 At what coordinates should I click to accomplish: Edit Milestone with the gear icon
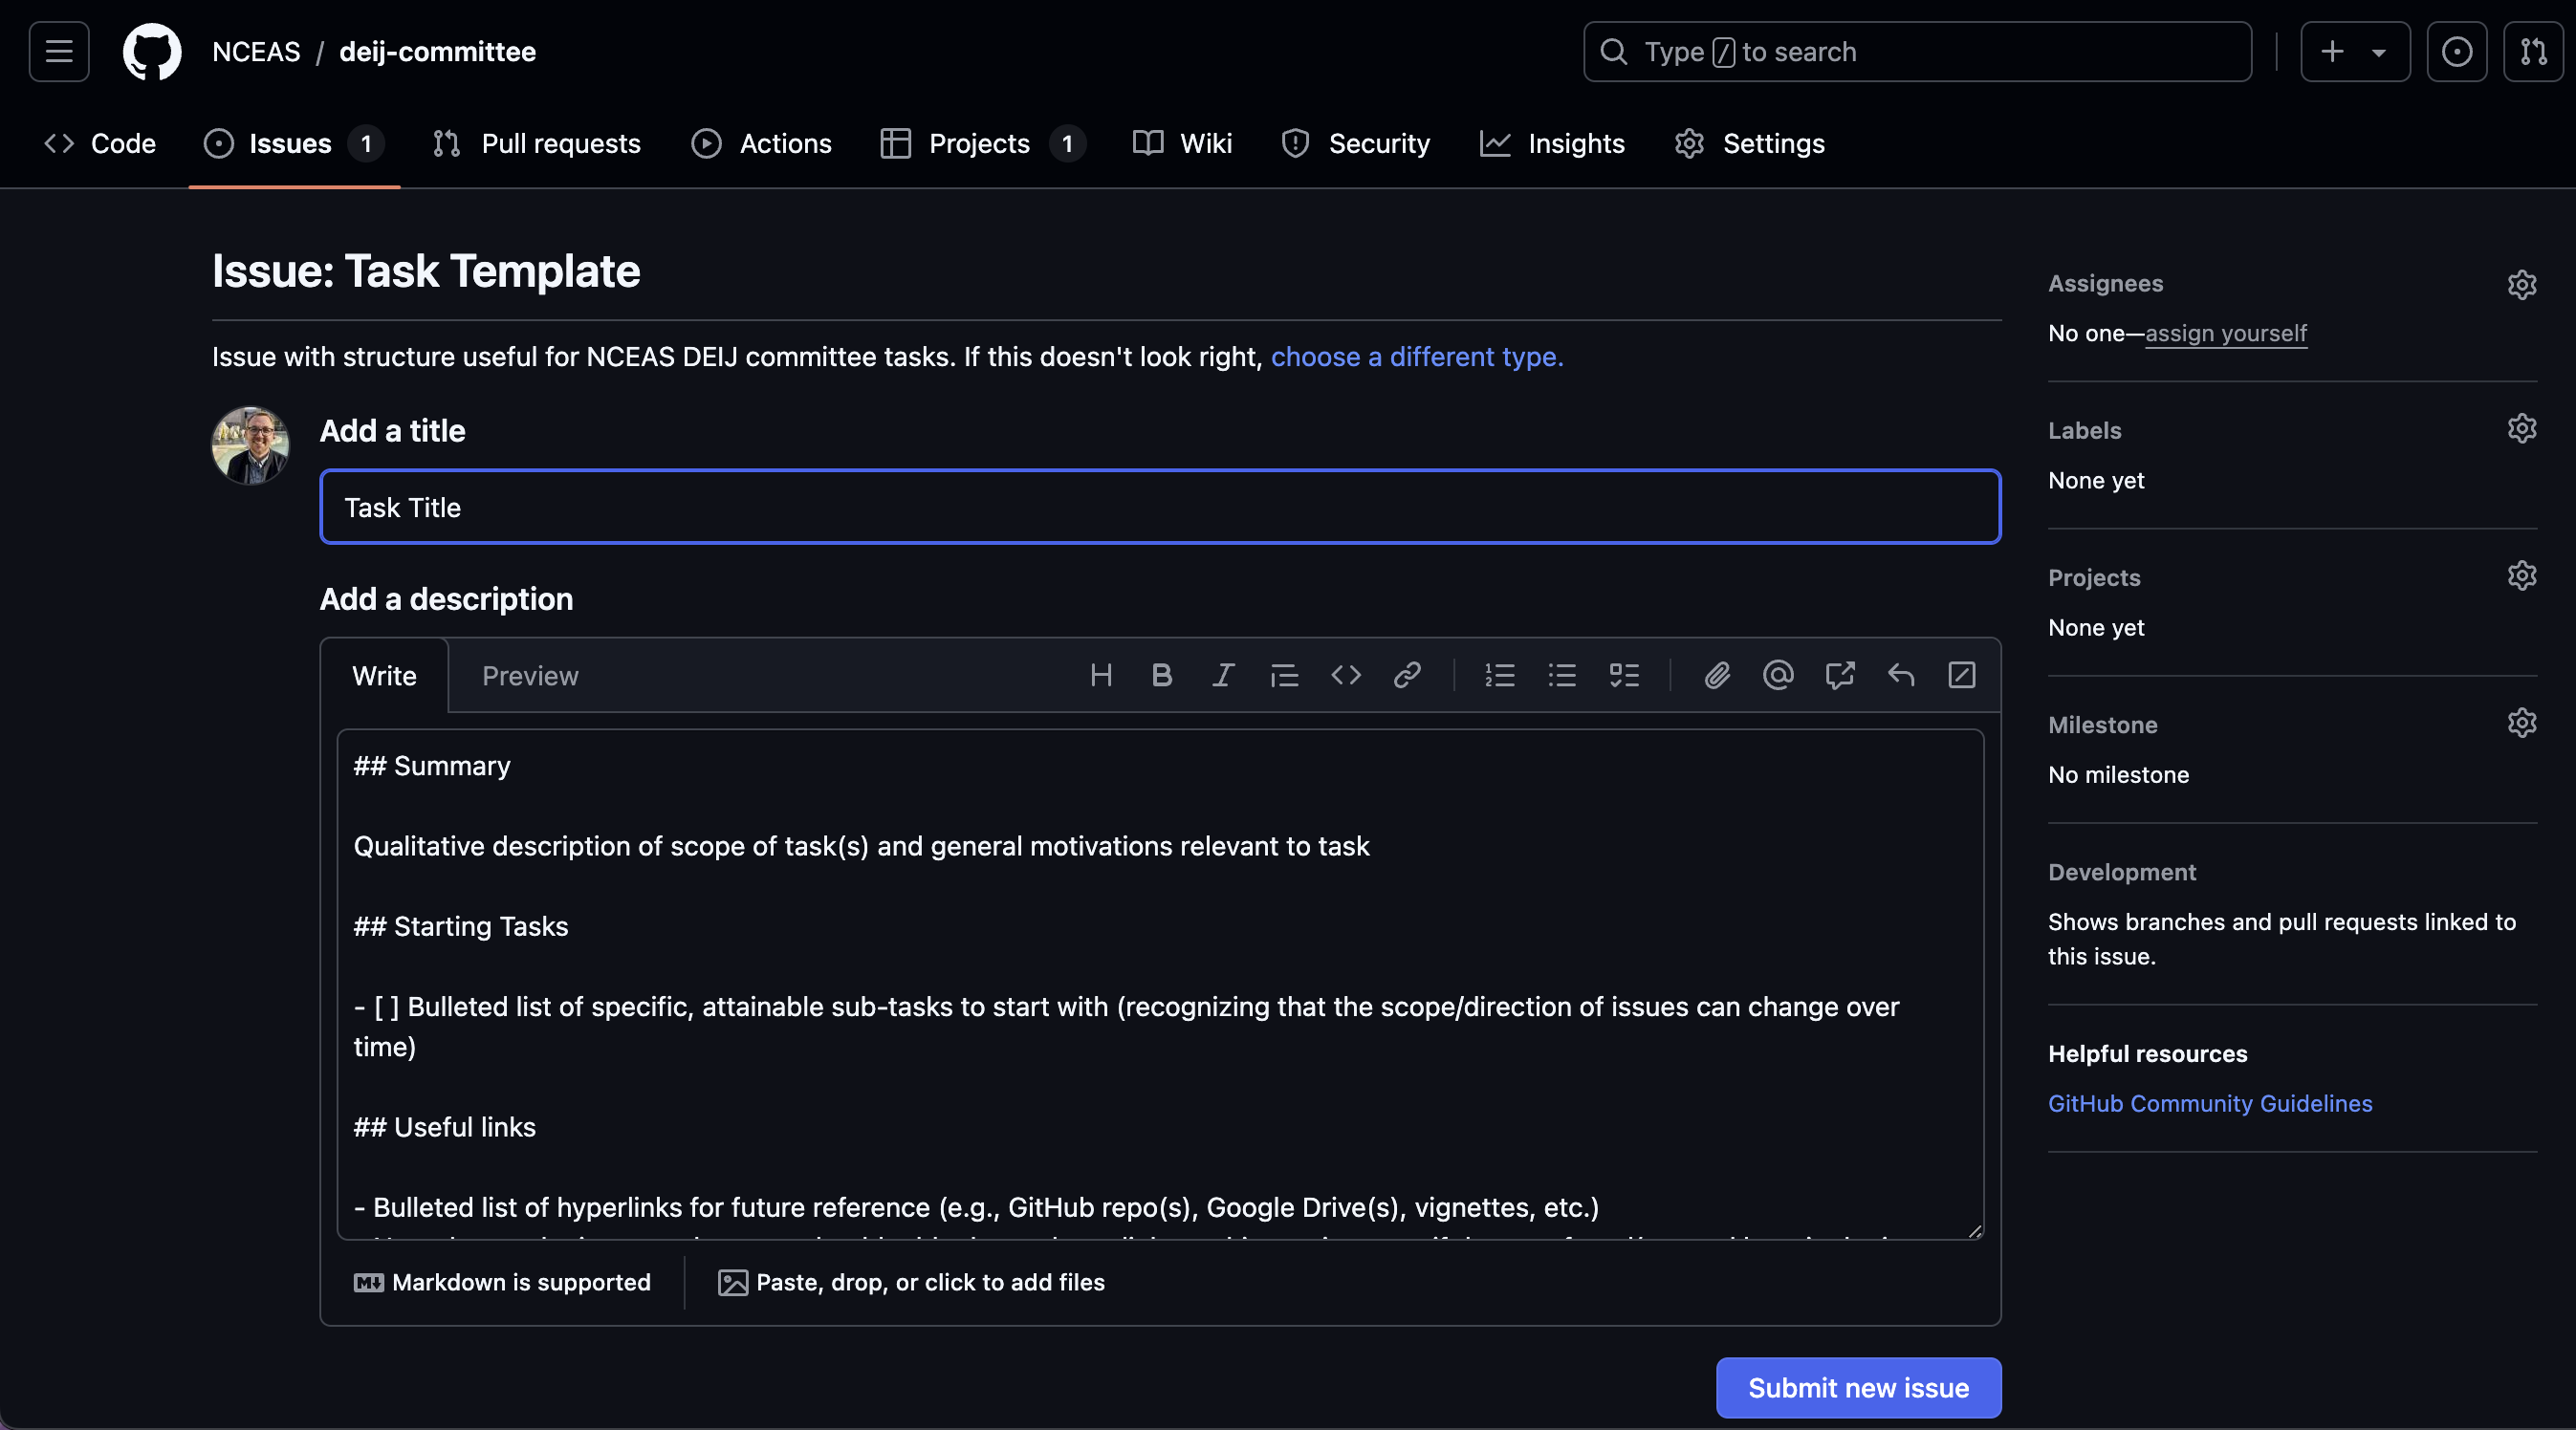pyautogui.click(x=2522, y=722)
